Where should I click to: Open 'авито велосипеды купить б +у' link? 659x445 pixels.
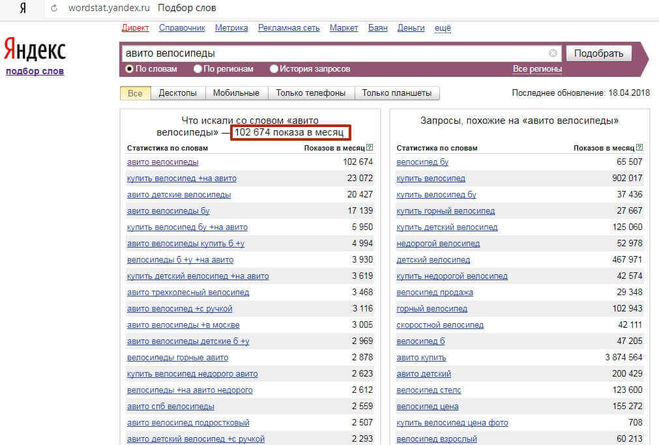tap(186, 244)
